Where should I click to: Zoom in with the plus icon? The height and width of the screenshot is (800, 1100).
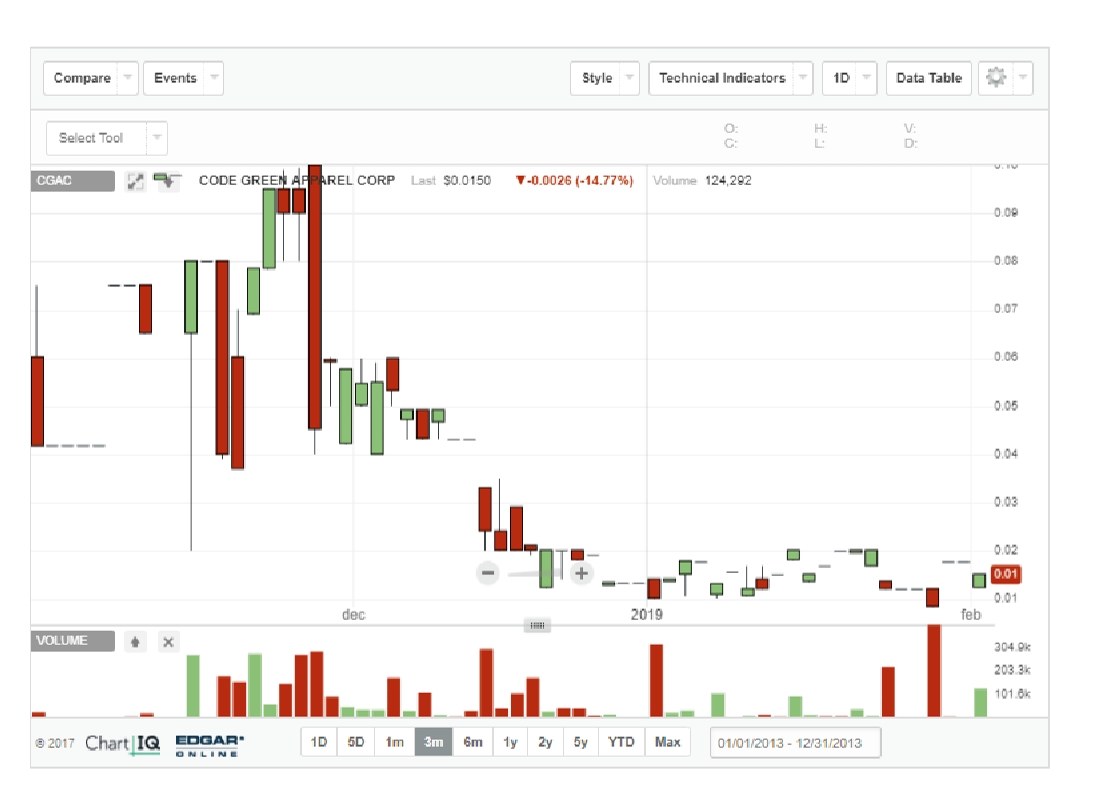pos(582,573)
